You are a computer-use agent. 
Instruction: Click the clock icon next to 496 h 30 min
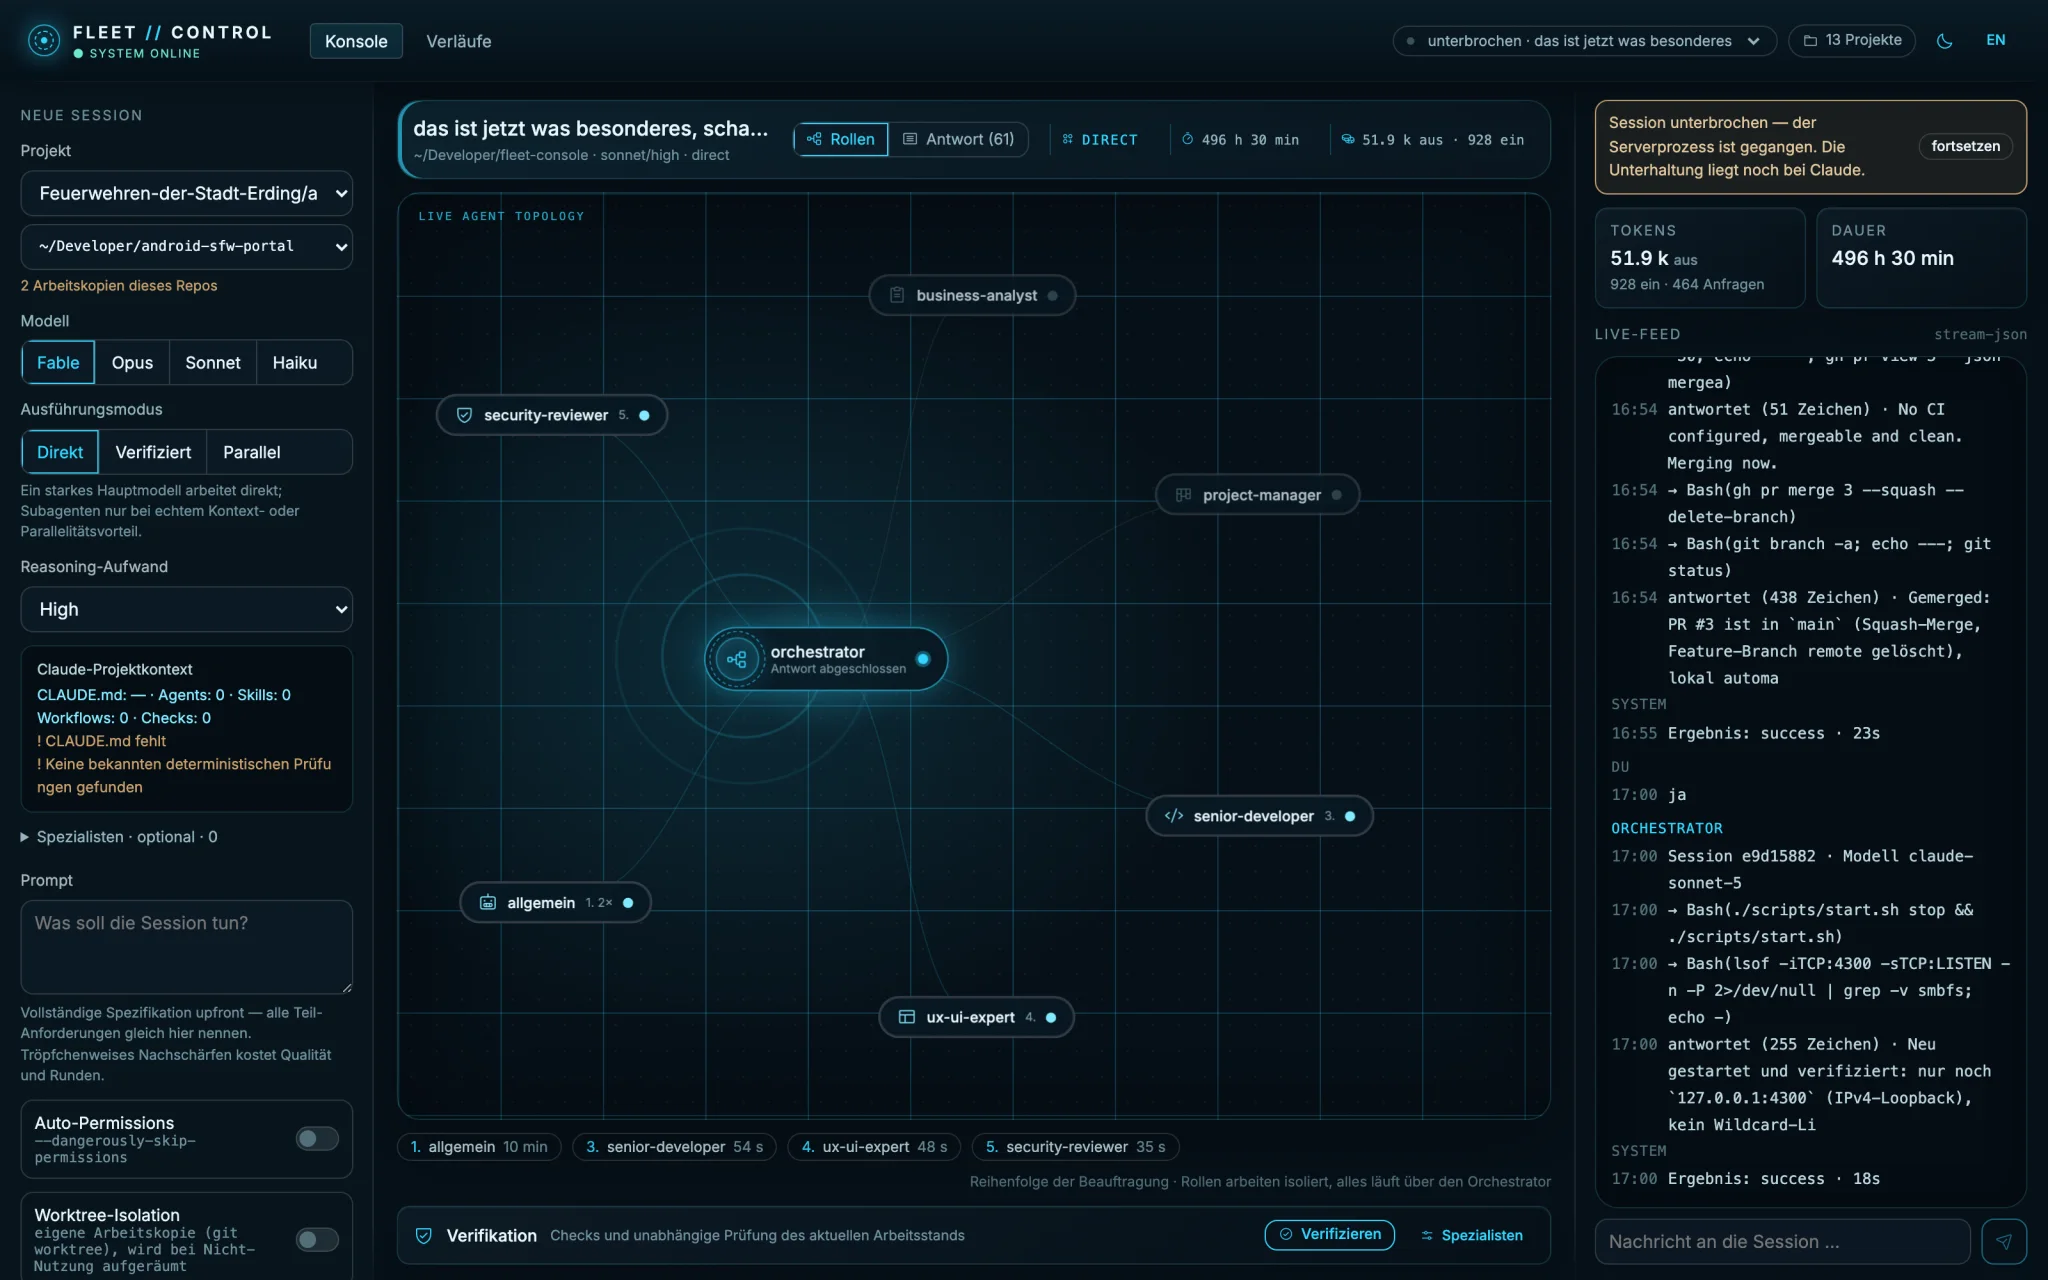(1187, 139)
